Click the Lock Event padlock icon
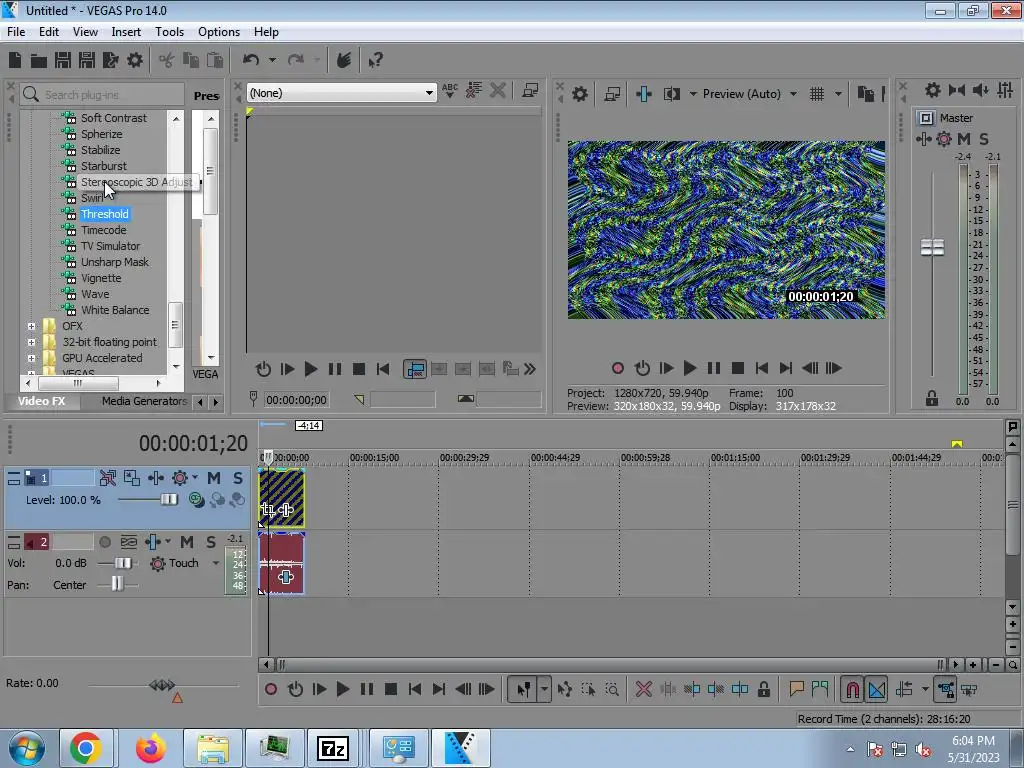The width and height of the screenshot is (1024, 768). click(x=763, y=689)
